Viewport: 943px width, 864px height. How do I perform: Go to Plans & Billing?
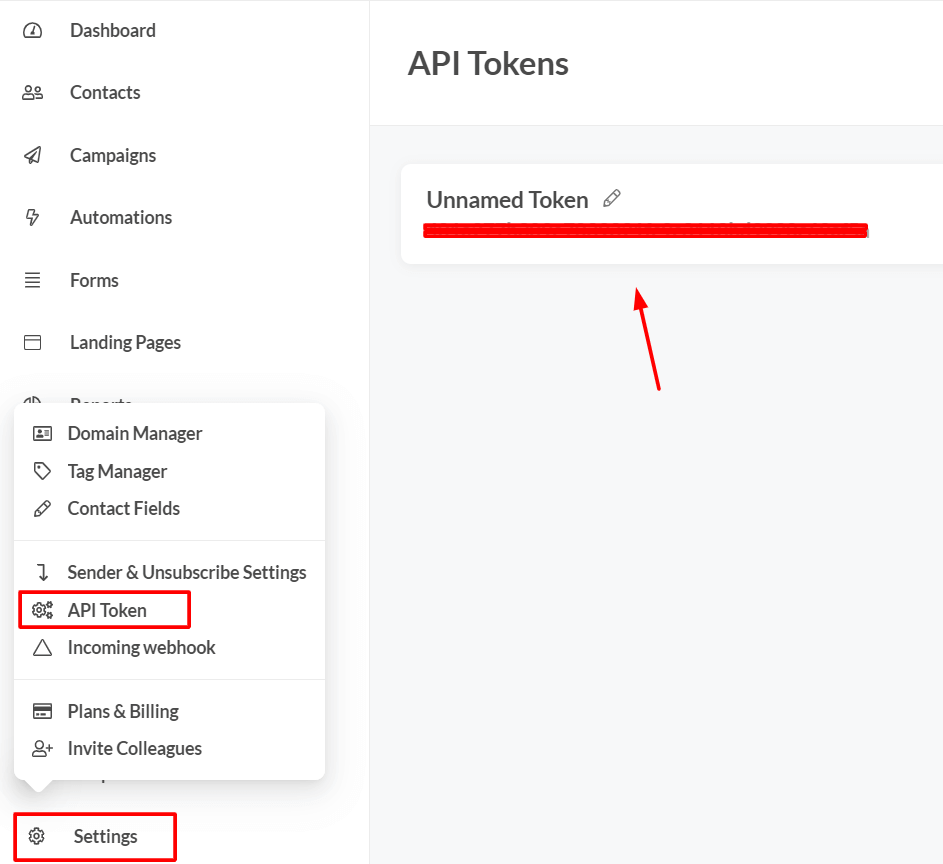tap(123, 711)
